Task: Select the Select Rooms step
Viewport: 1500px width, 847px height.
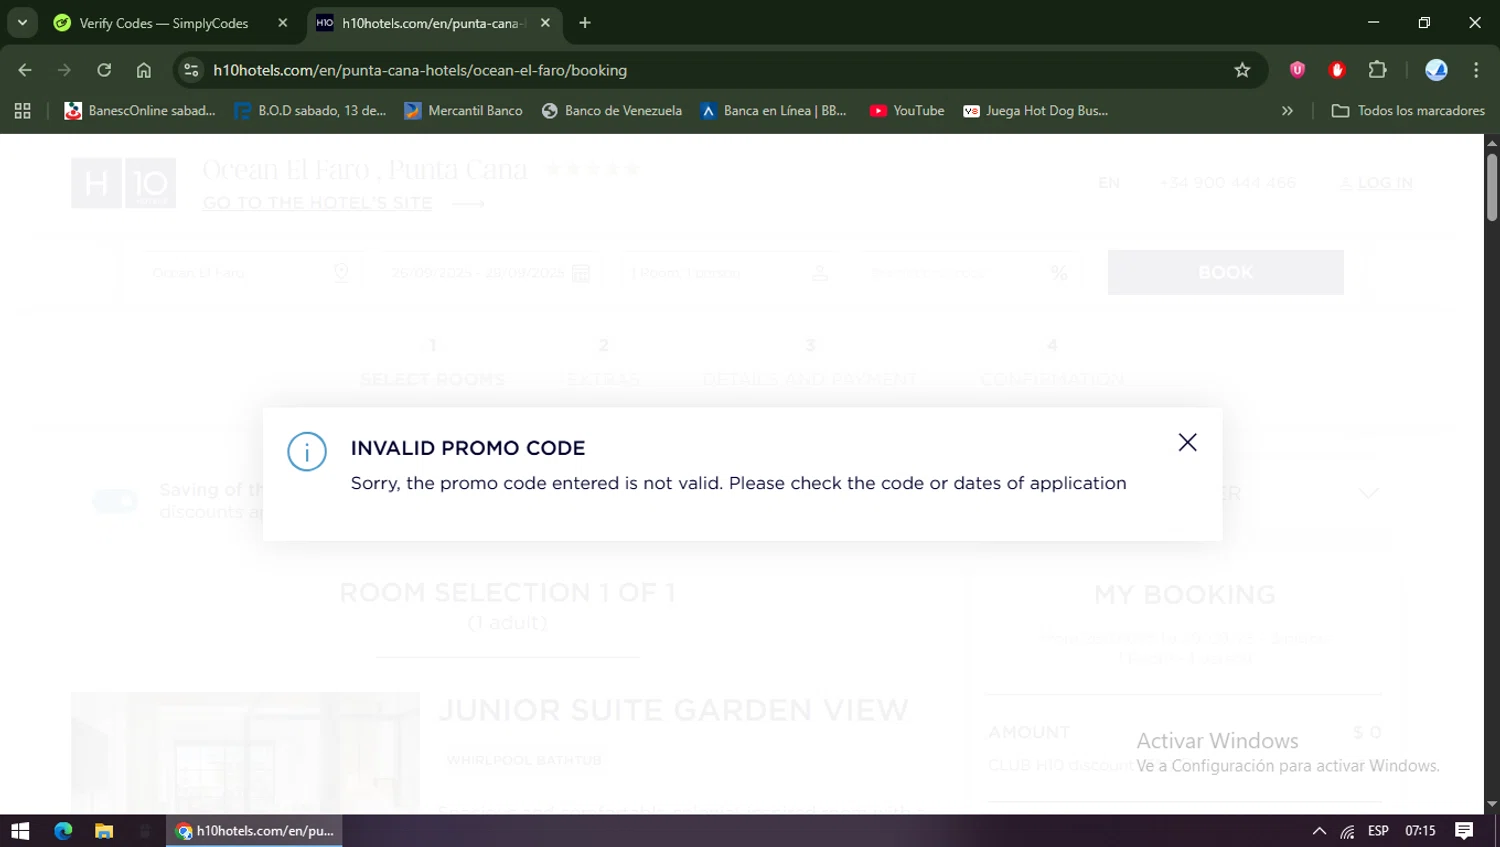Action: [432, 363]
